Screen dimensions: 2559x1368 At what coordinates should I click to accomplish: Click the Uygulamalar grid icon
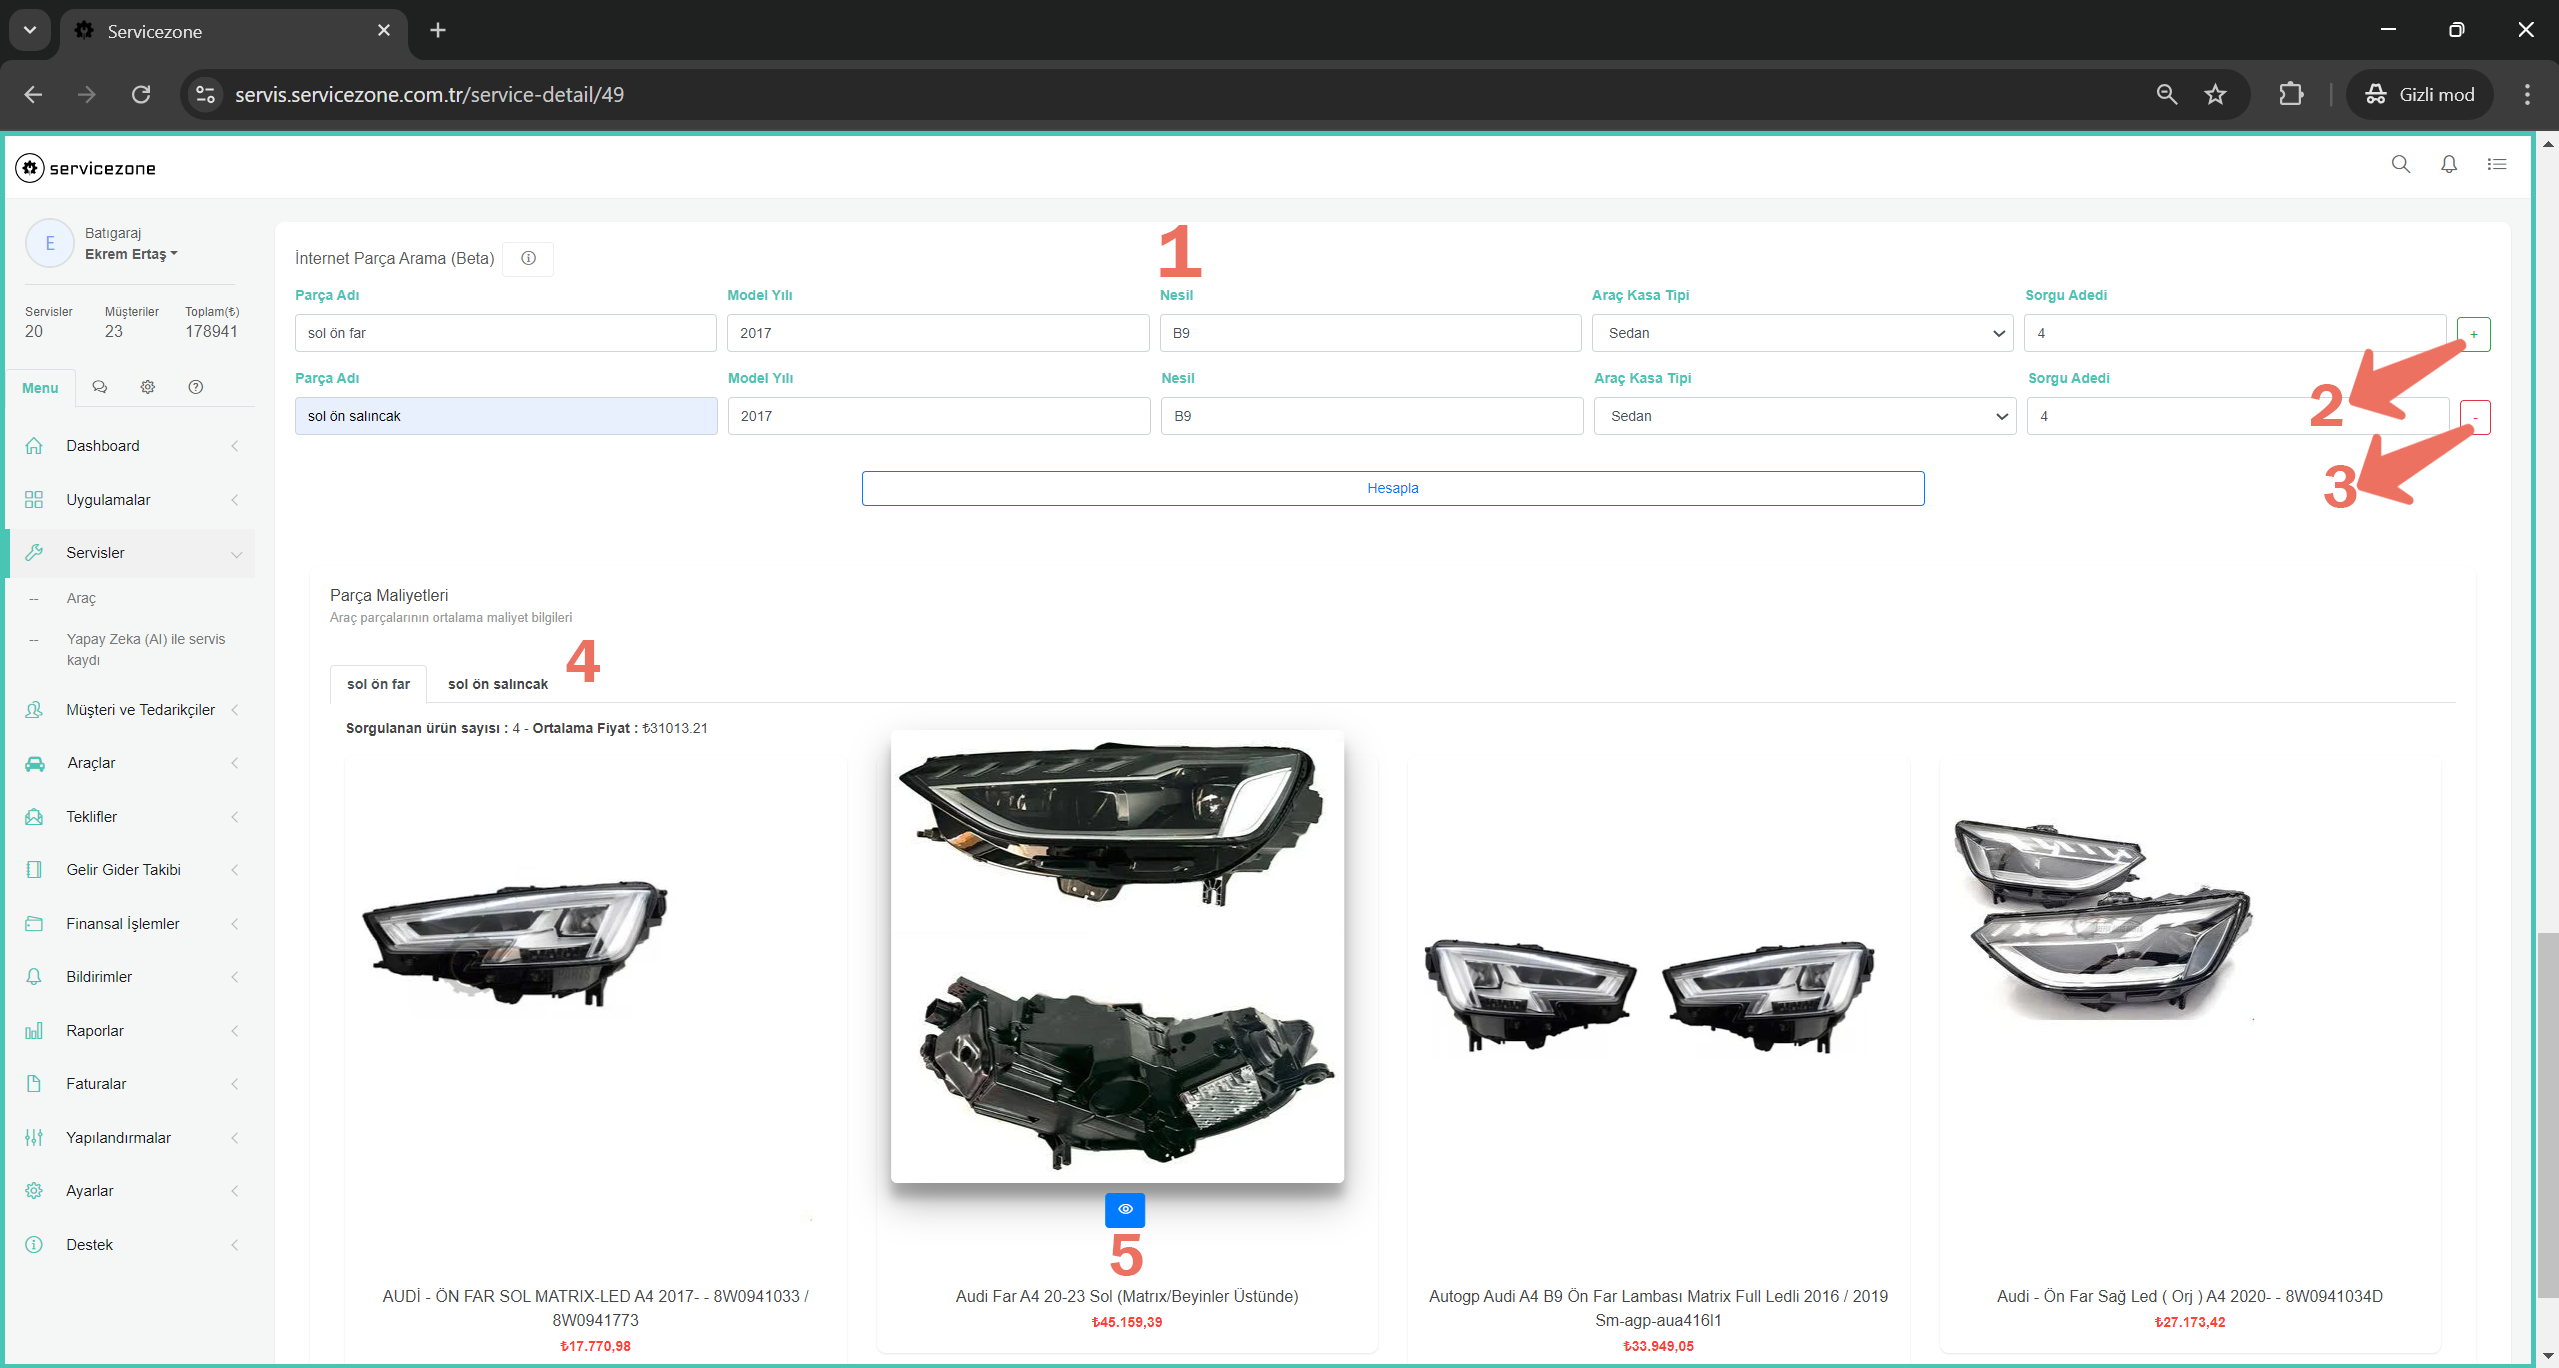34,500
